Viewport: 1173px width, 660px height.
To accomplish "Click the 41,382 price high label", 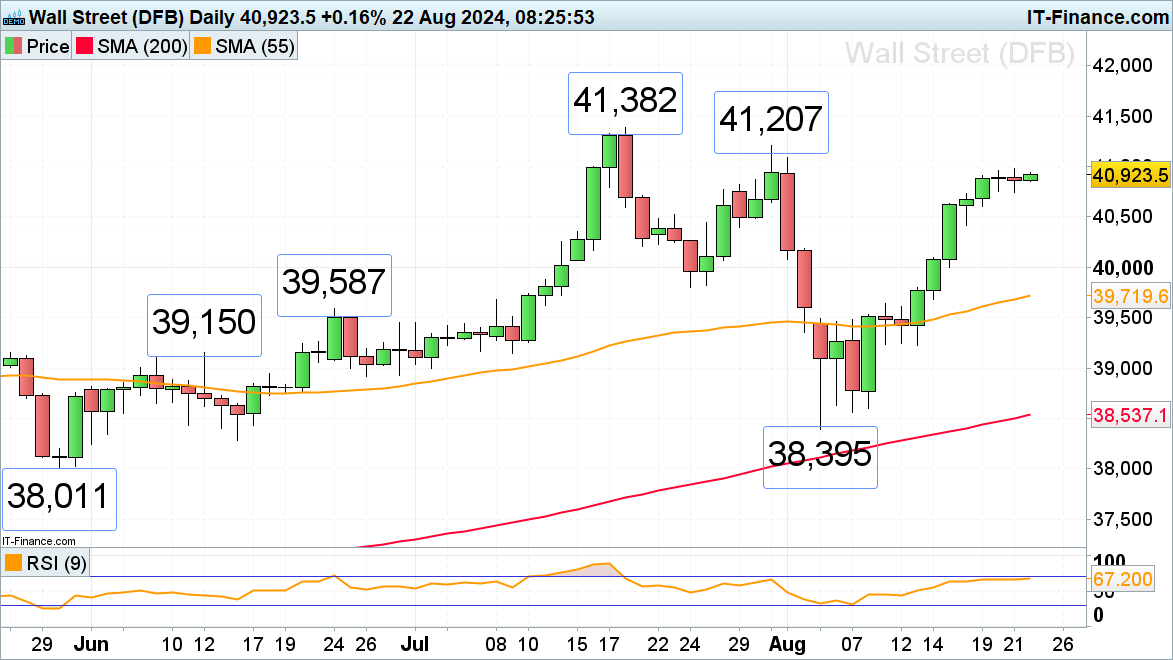I will point(625,103).
